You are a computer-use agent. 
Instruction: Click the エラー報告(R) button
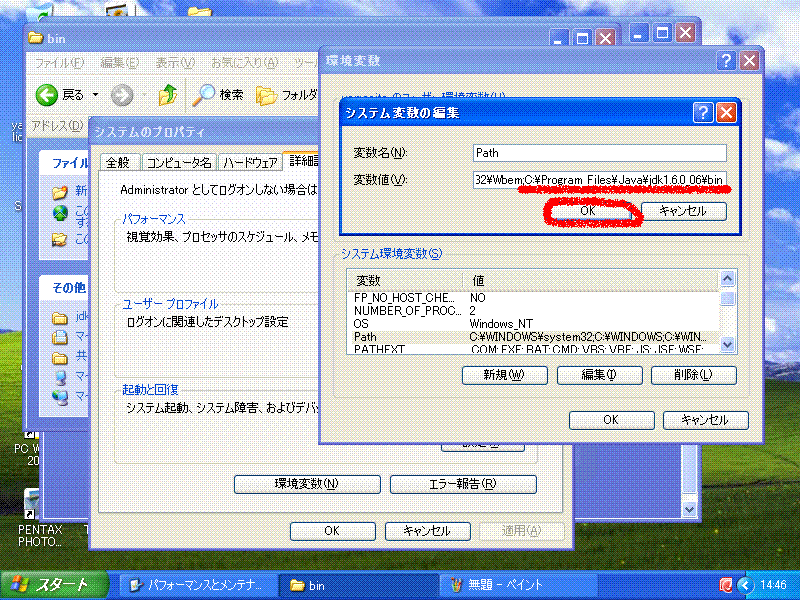click(463, 484)
